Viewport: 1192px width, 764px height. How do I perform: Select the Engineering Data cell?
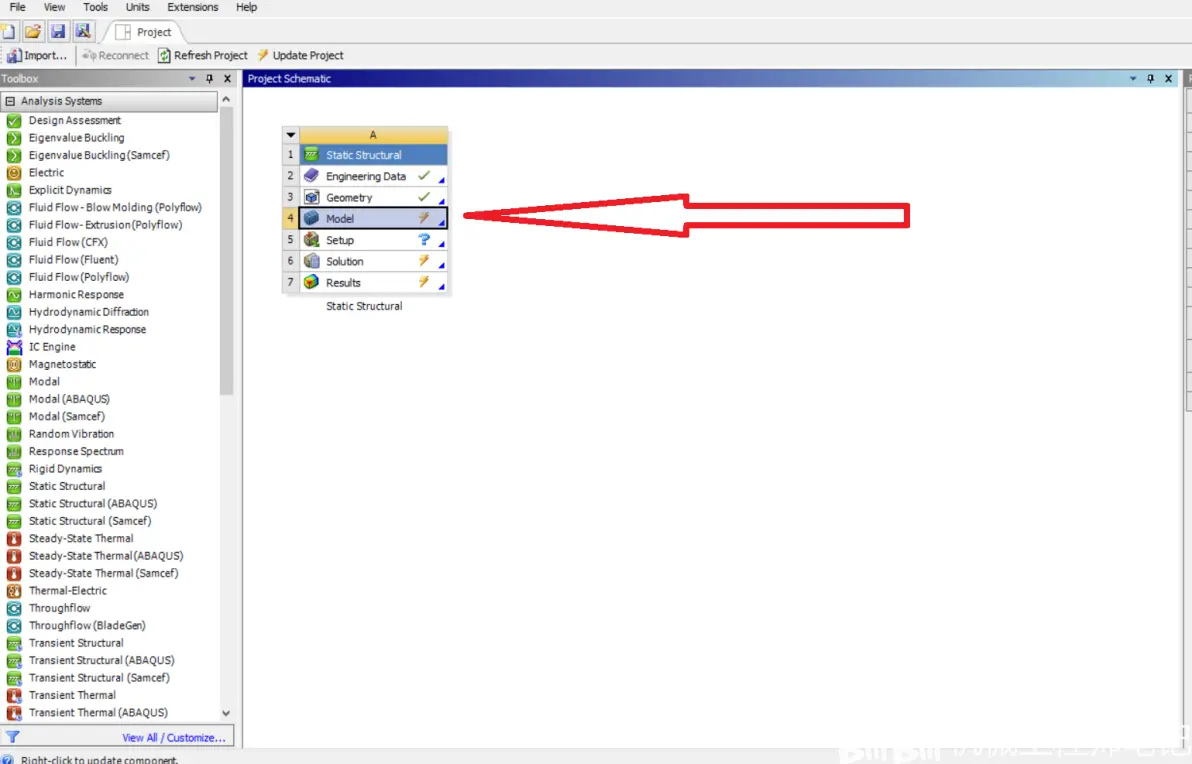point(373,176)
